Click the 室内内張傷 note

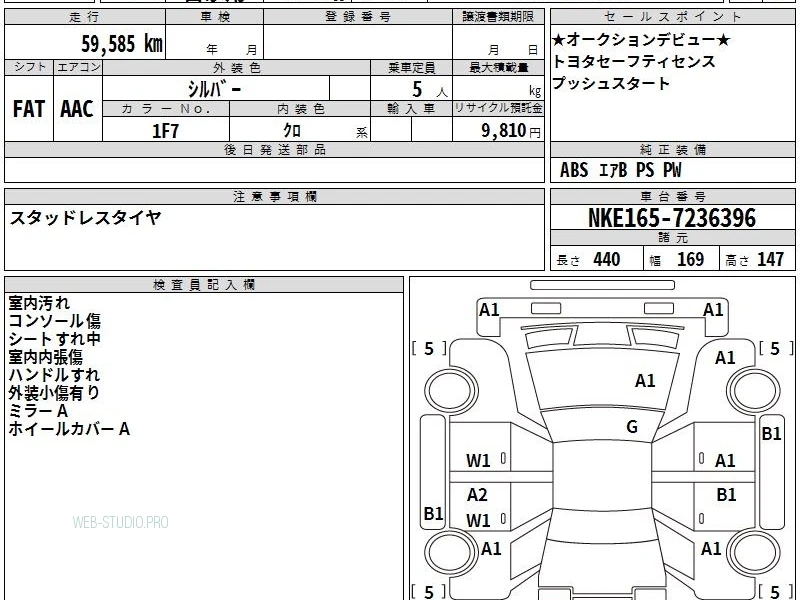(x=45, y=357)
